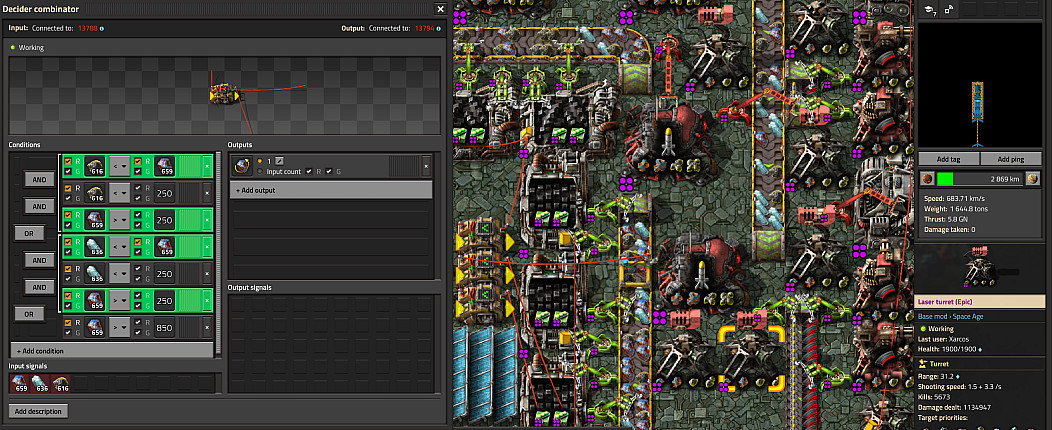This screenshot has width=1052, height=430.
Task: Edit the output constant value pencil icon
Action: [280, 161]
